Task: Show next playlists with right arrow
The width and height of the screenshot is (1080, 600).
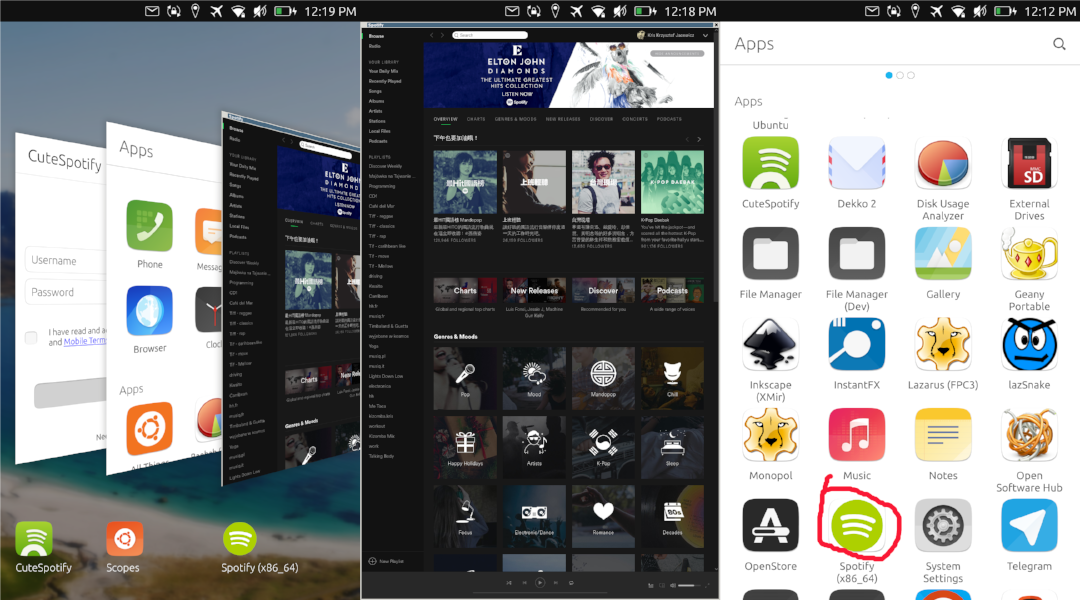Action: 699,139
